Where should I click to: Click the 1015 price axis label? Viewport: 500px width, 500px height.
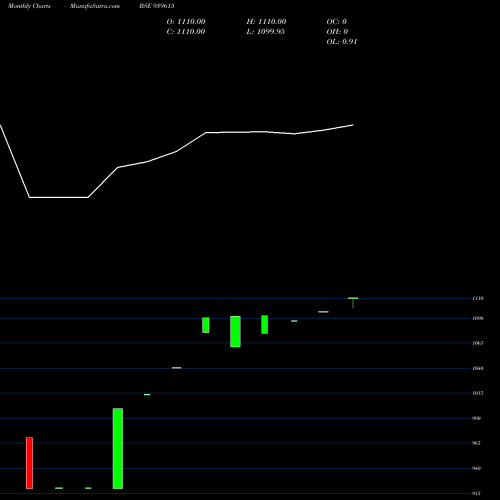pyautogui.click(x=478, y=393)
